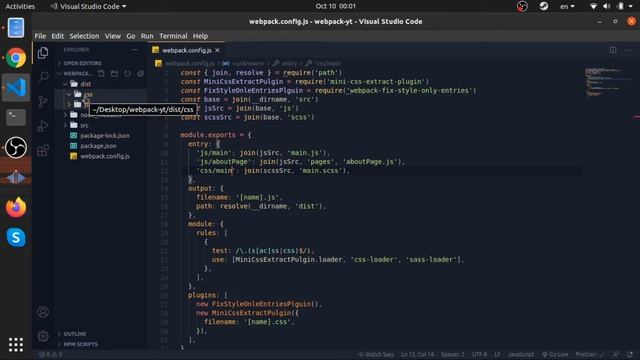Screen dimensions: 640x360
Task: Click Prettier status bar item
Action: point(589,354)
